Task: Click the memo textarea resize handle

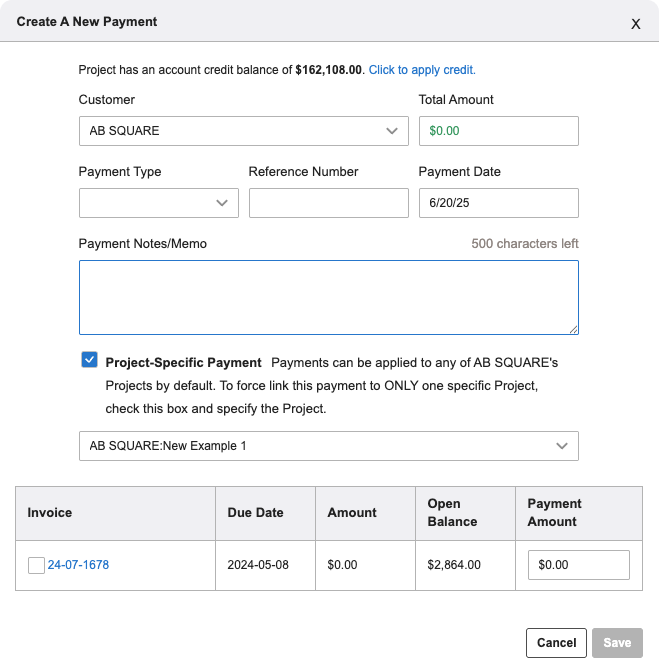Action: [573, 329]
